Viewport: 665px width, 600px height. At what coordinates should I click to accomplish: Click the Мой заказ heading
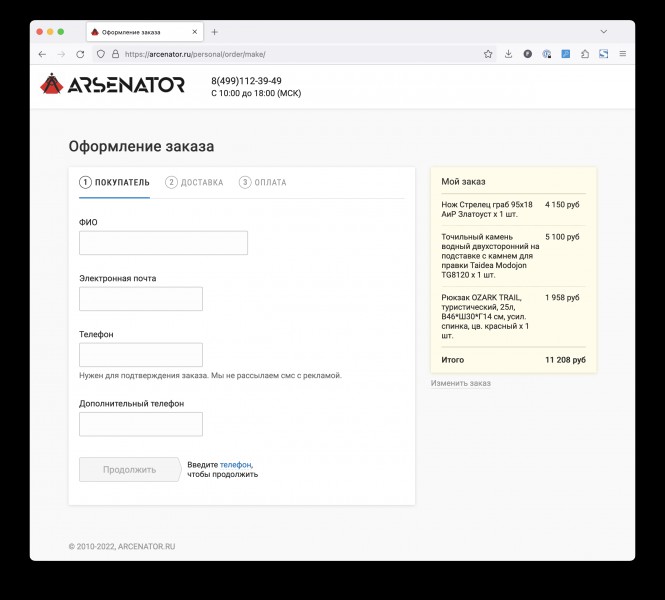pyautogui.click(x=463, y=181)
